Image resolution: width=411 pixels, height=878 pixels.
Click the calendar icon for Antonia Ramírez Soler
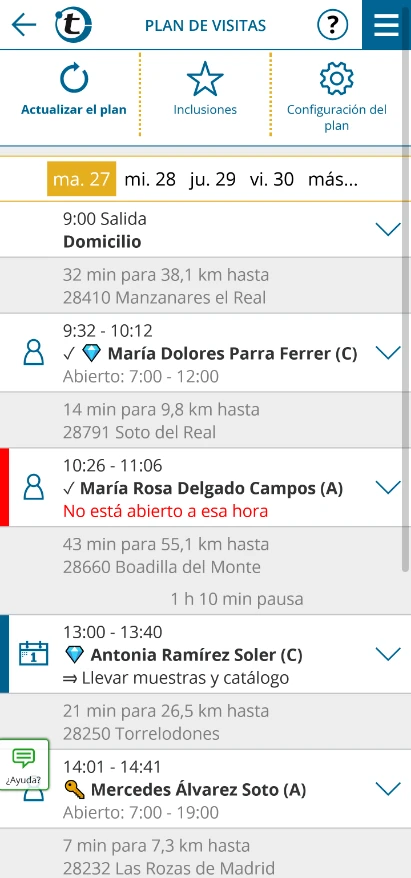tap(34, 653)
